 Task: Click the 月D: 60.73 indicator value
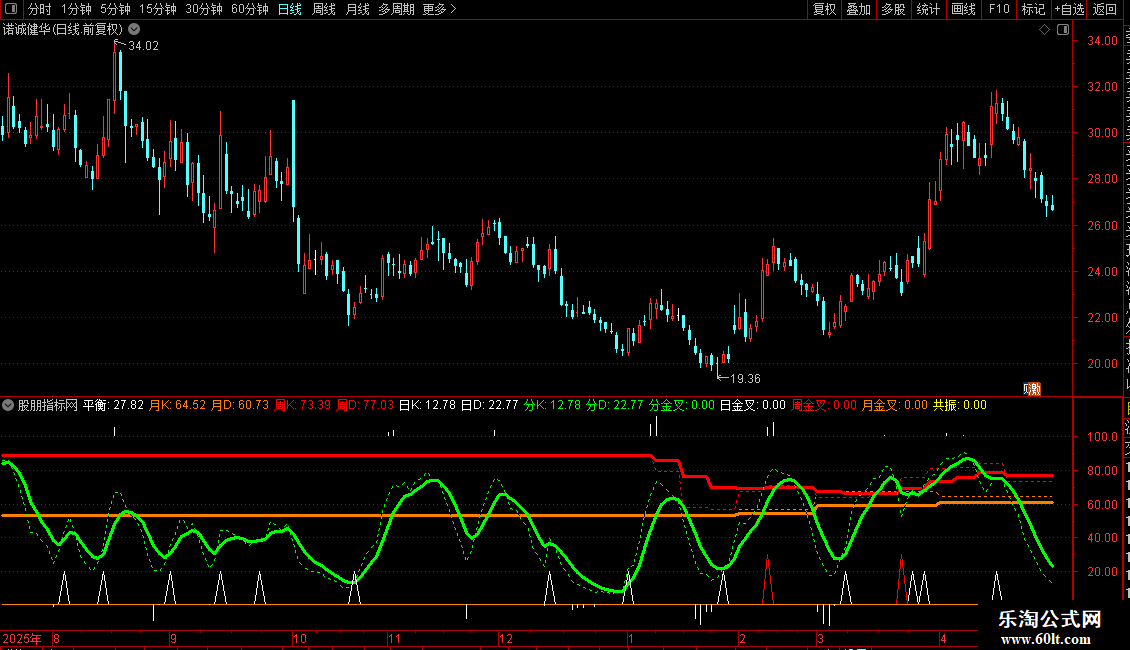(239, 405)
